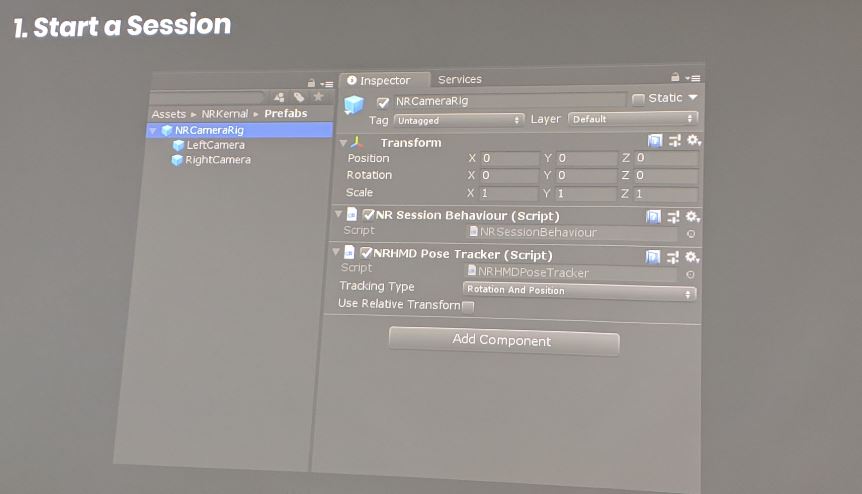
Task: Select the Inspector tab
Action: click(384, 81)
